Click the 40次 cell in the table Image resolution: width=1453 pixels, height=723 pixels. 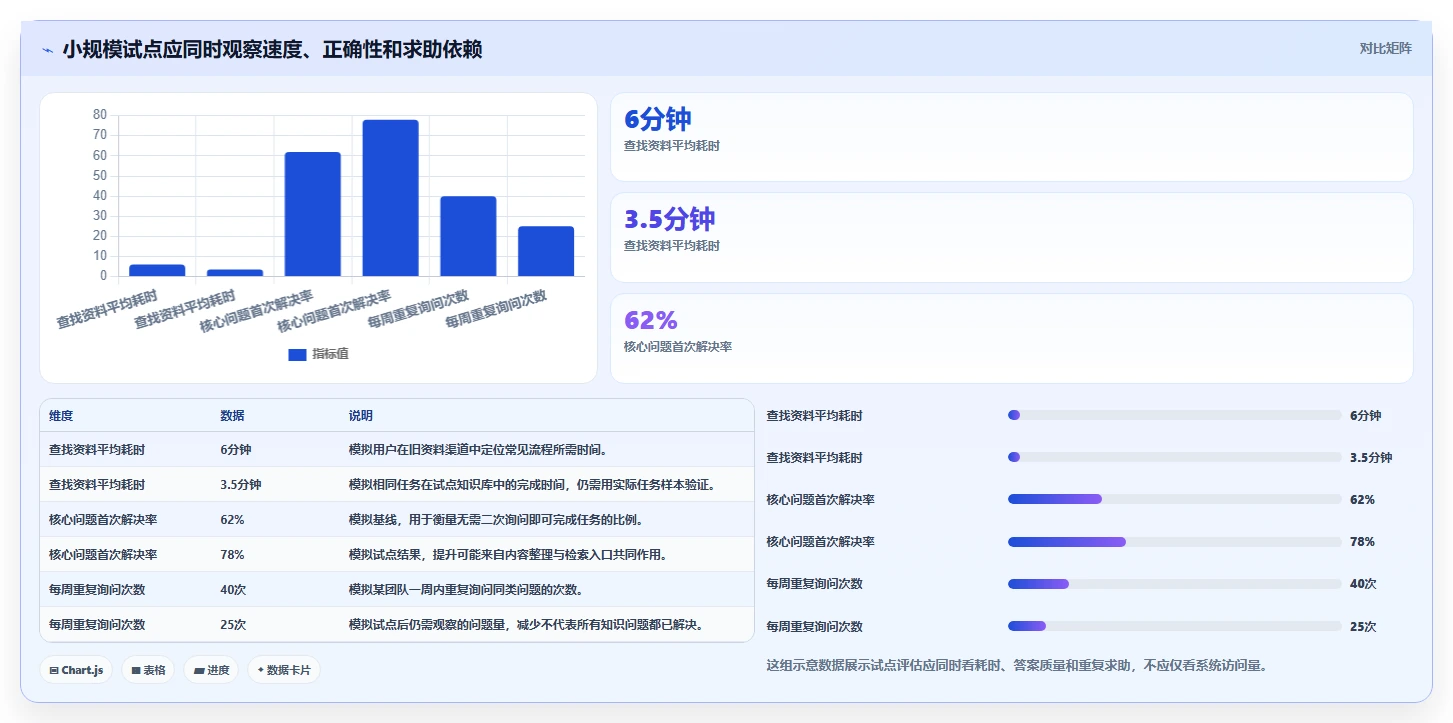[x=233, y=590]
